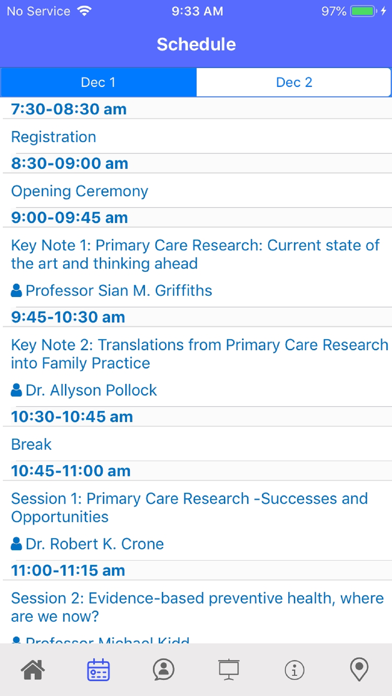
Task: Open the Home icon in bottom bar
Action: pos(33,669)
